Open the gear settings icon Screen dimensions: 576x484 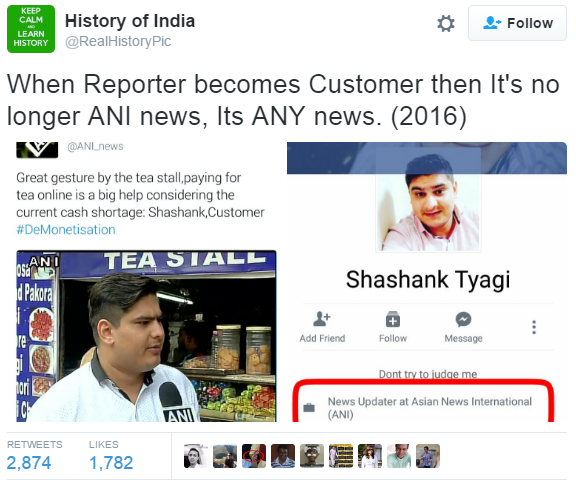(446, 24)
